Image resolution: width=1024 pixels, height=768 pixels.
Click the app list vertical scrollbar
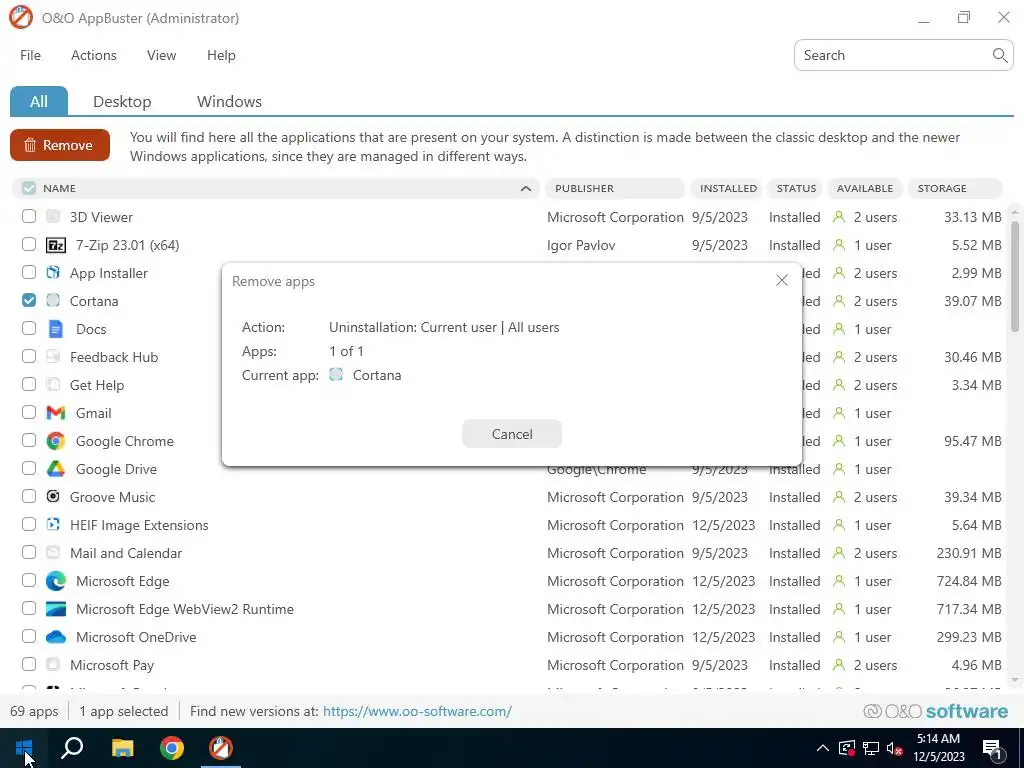(x=1015, y=278)
